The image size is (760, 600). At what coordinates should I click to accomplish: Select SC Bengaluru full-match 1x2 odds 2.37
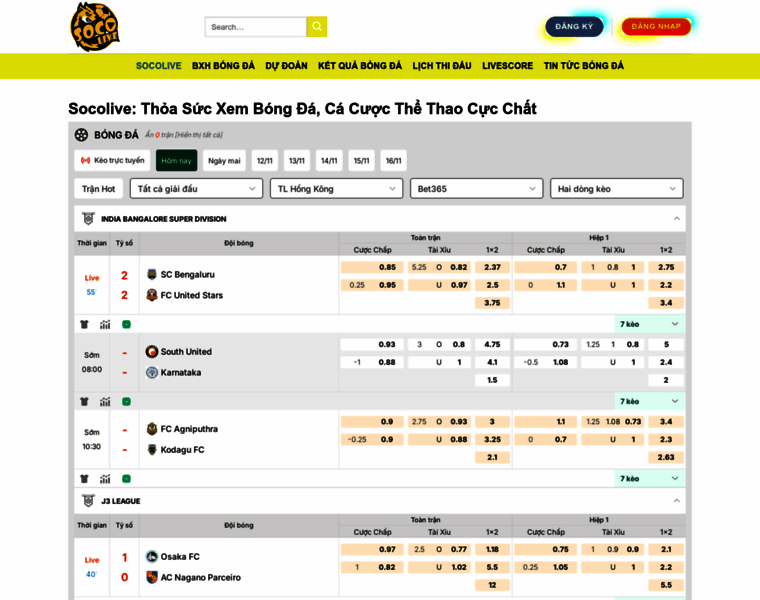pyautogui.click(x=492, y=267)
